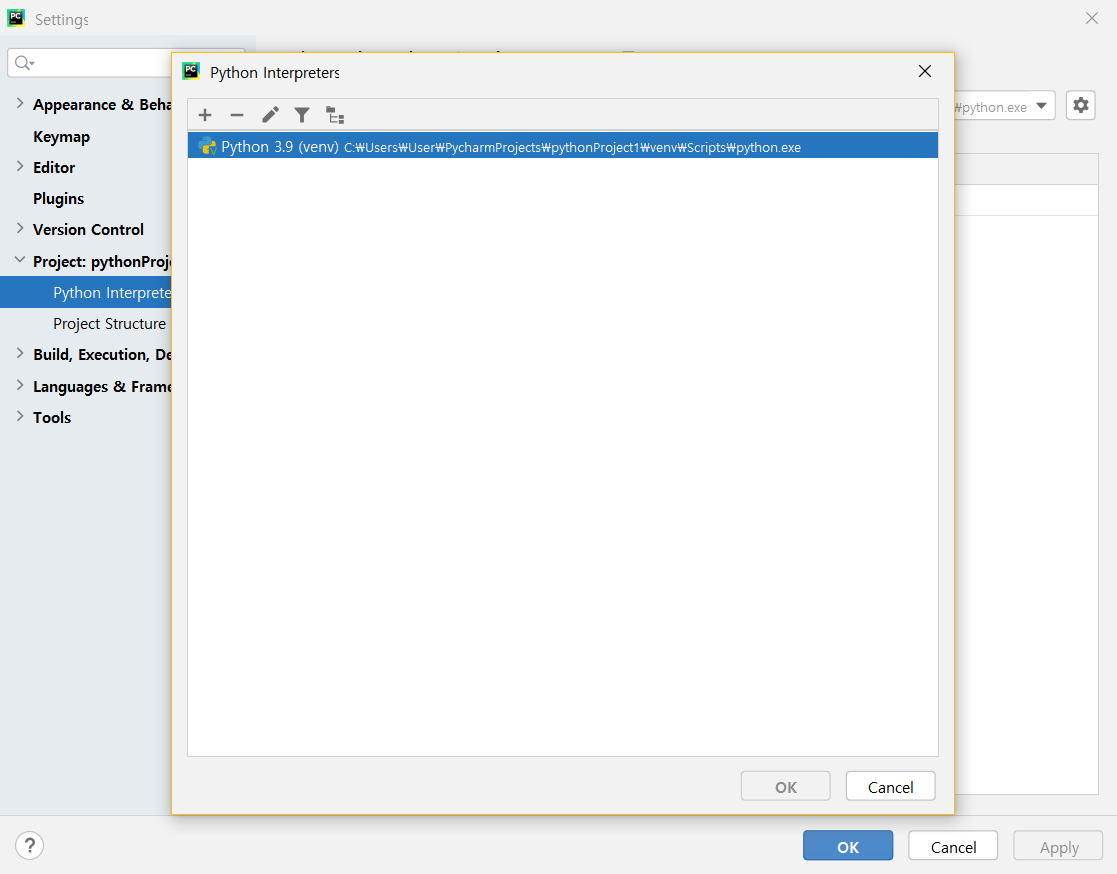Viewport: 1117px width, 874px height.
Task: Click blue OK button in Settings window
Action: [x=848, y=846]
